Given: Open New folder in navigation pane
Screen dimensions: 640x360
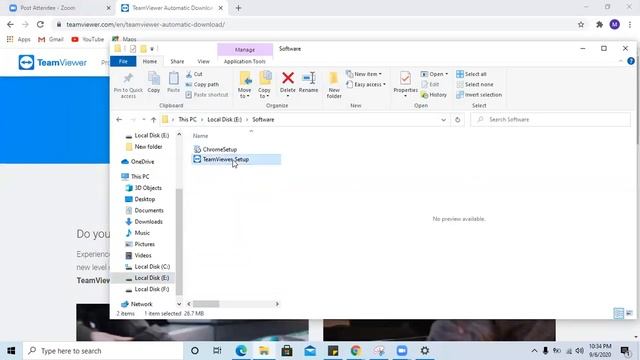Looking at the screenshot, I should coord(144,147).
